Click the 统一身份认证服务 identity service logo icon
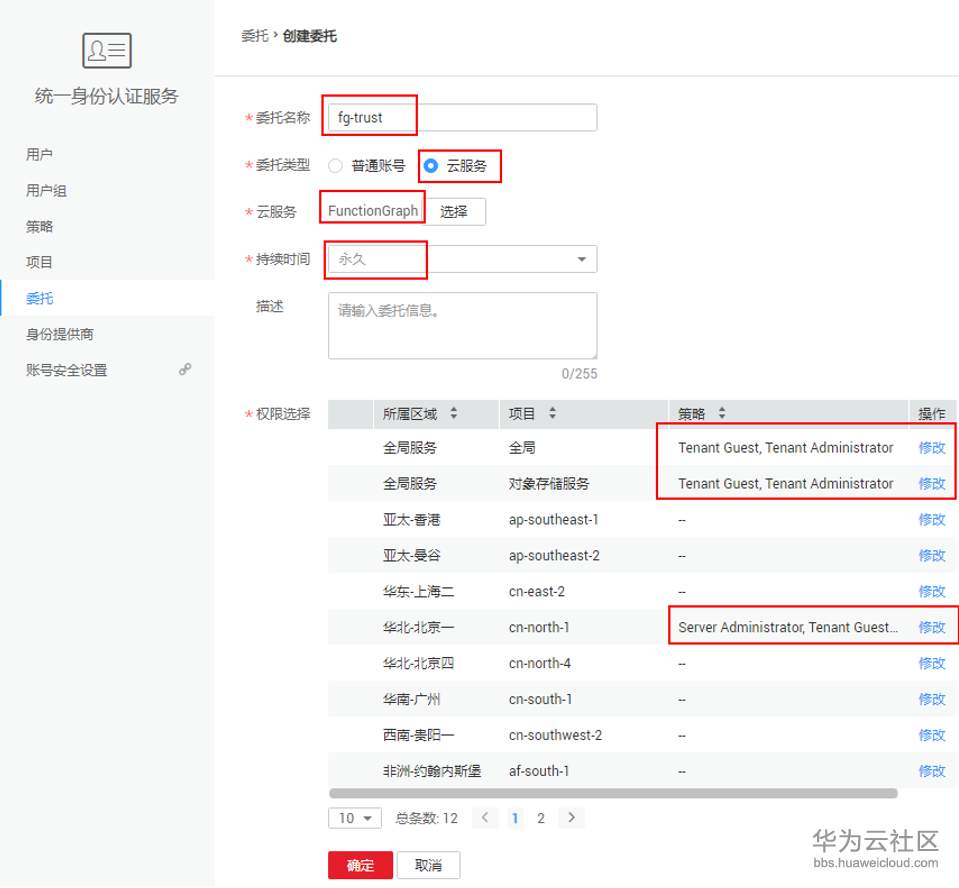Image resolution: width=959 pixels, height=888 pixels. pos(104,50)
